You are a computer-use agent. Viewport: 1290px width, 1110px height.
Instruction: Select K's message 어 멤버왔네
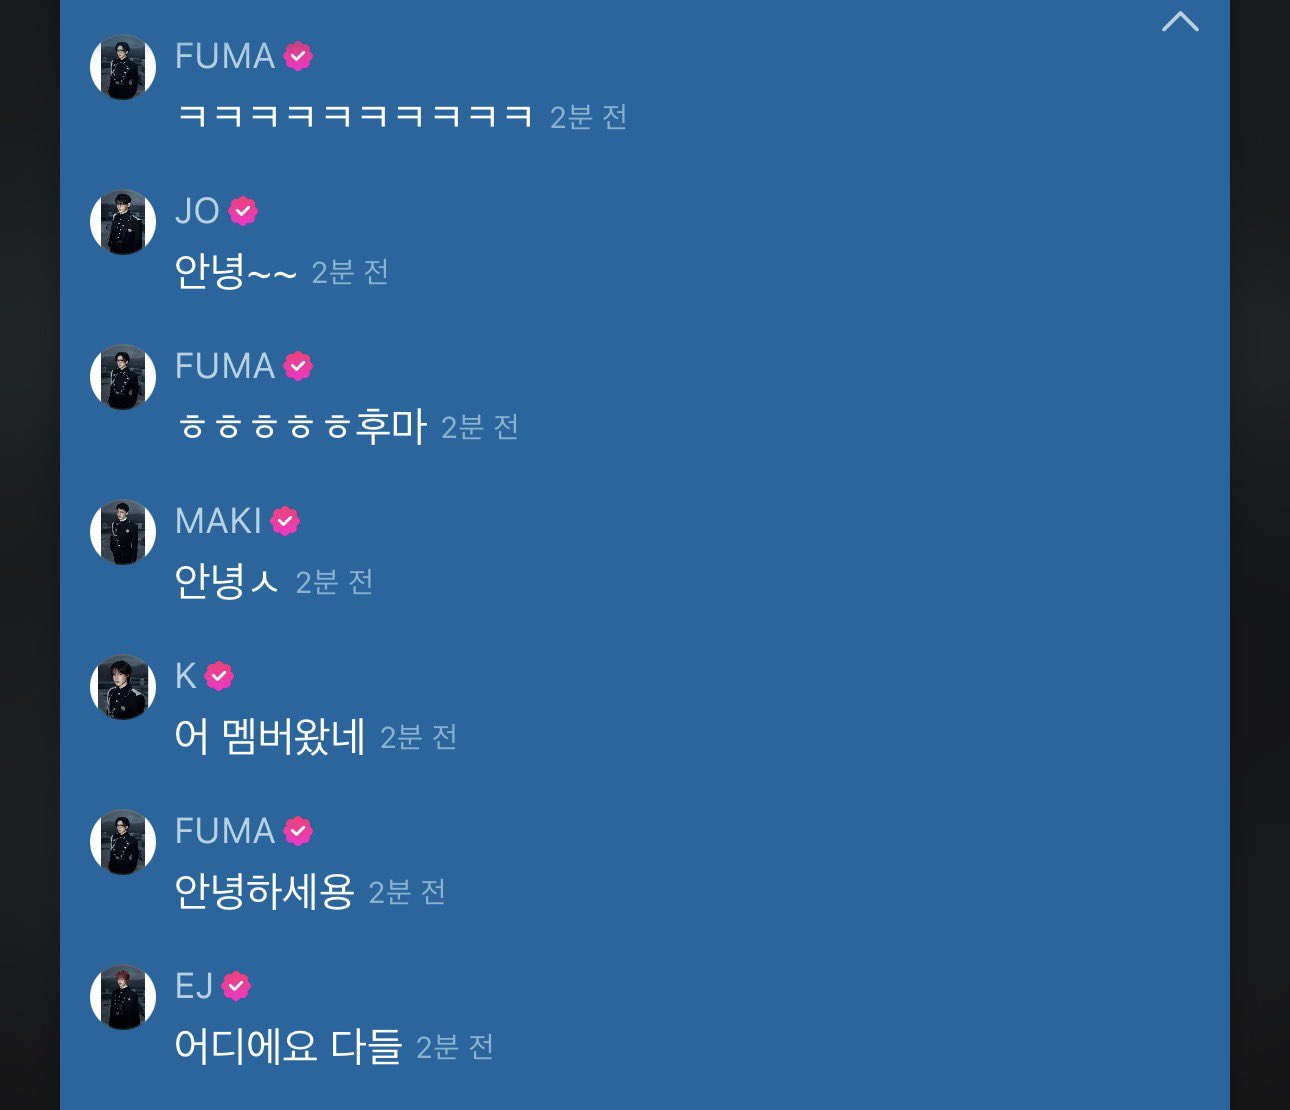point(270,737)
